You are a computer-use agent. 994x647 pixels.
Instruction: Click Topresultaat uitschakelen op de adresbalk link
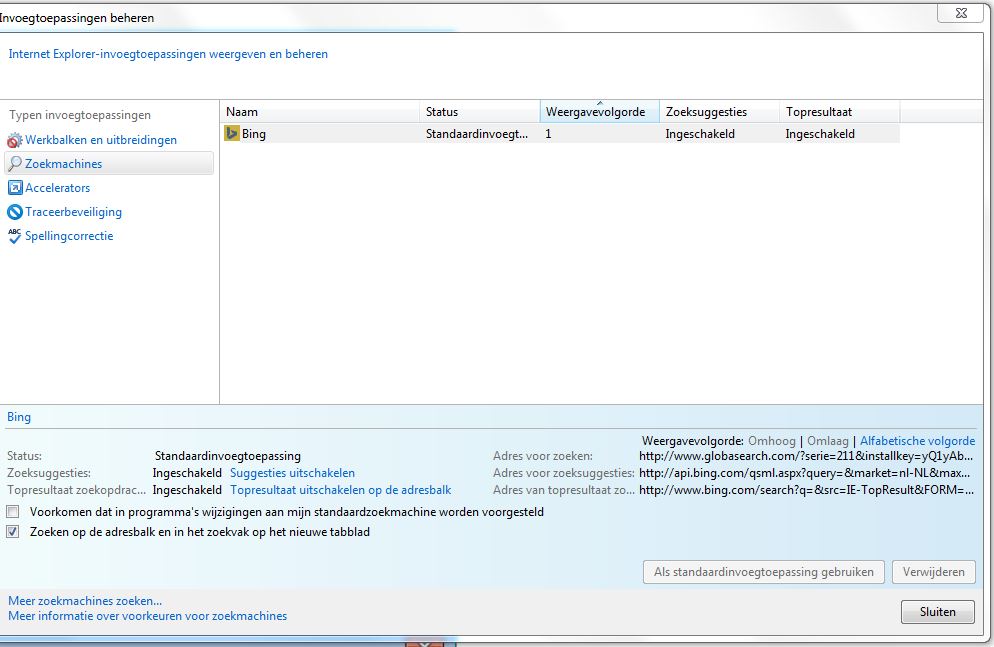pos(340,490)
